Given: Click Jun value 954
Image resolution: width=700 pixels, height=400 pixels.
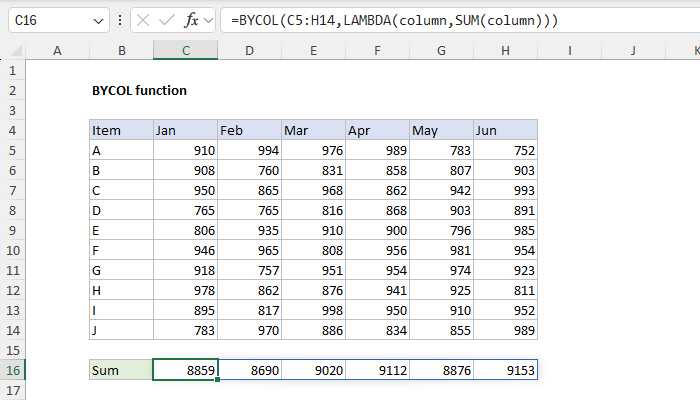Looking at the screenshot, I should point(505,250).
